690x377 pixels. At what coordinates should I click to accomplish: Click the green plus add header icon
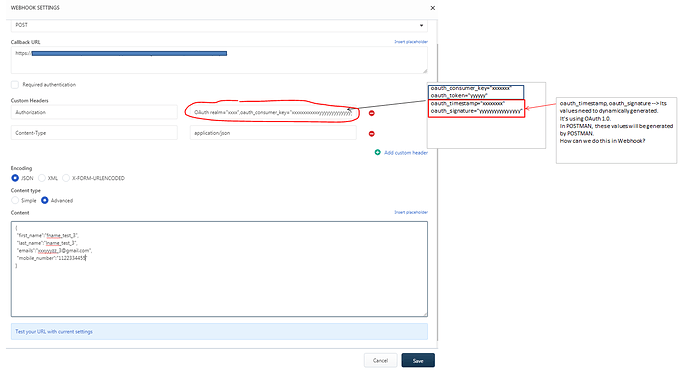(378, 152)
